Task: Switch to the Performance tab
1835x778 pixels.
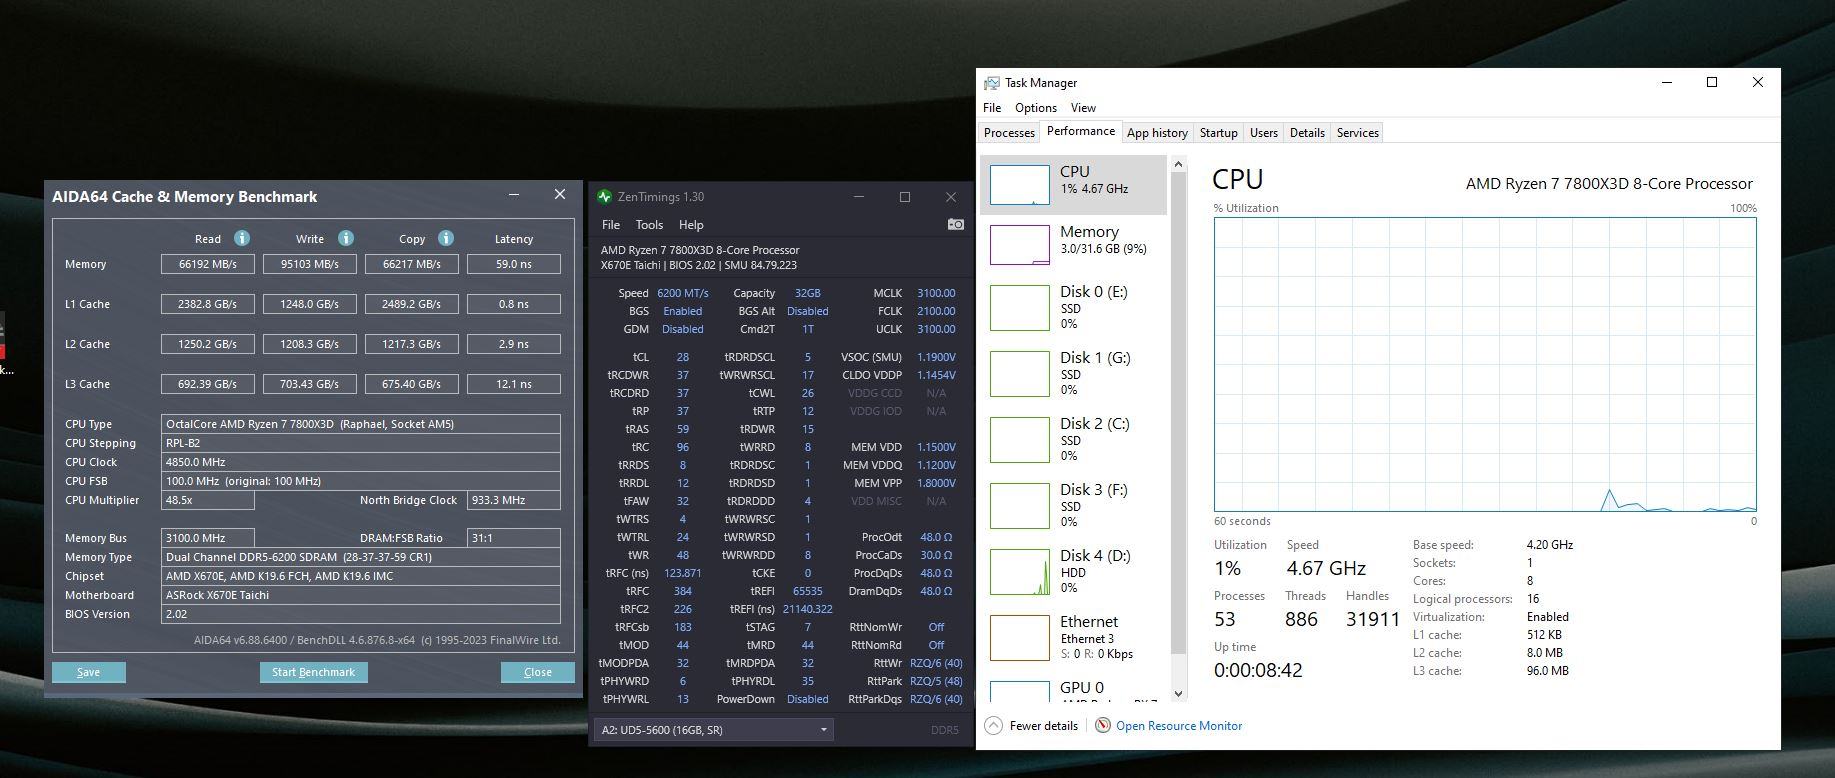Action: (1081, 132)
